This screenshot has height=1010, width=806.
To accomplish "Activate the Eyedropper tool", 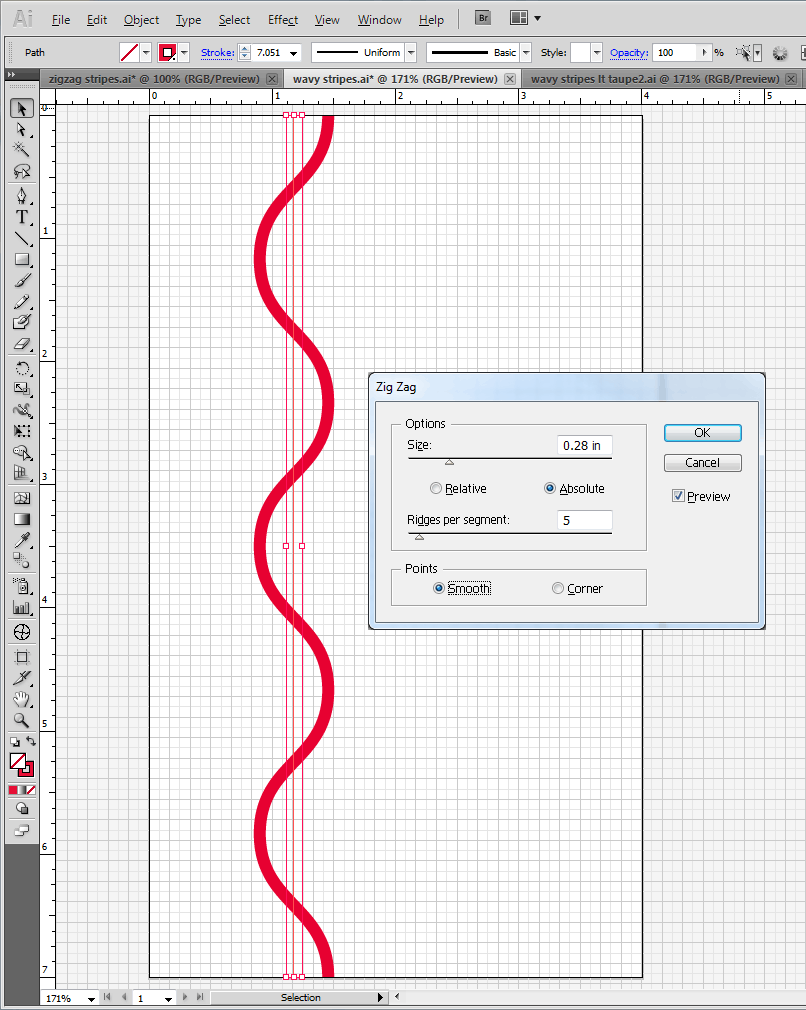I will [x=21, y=541].
